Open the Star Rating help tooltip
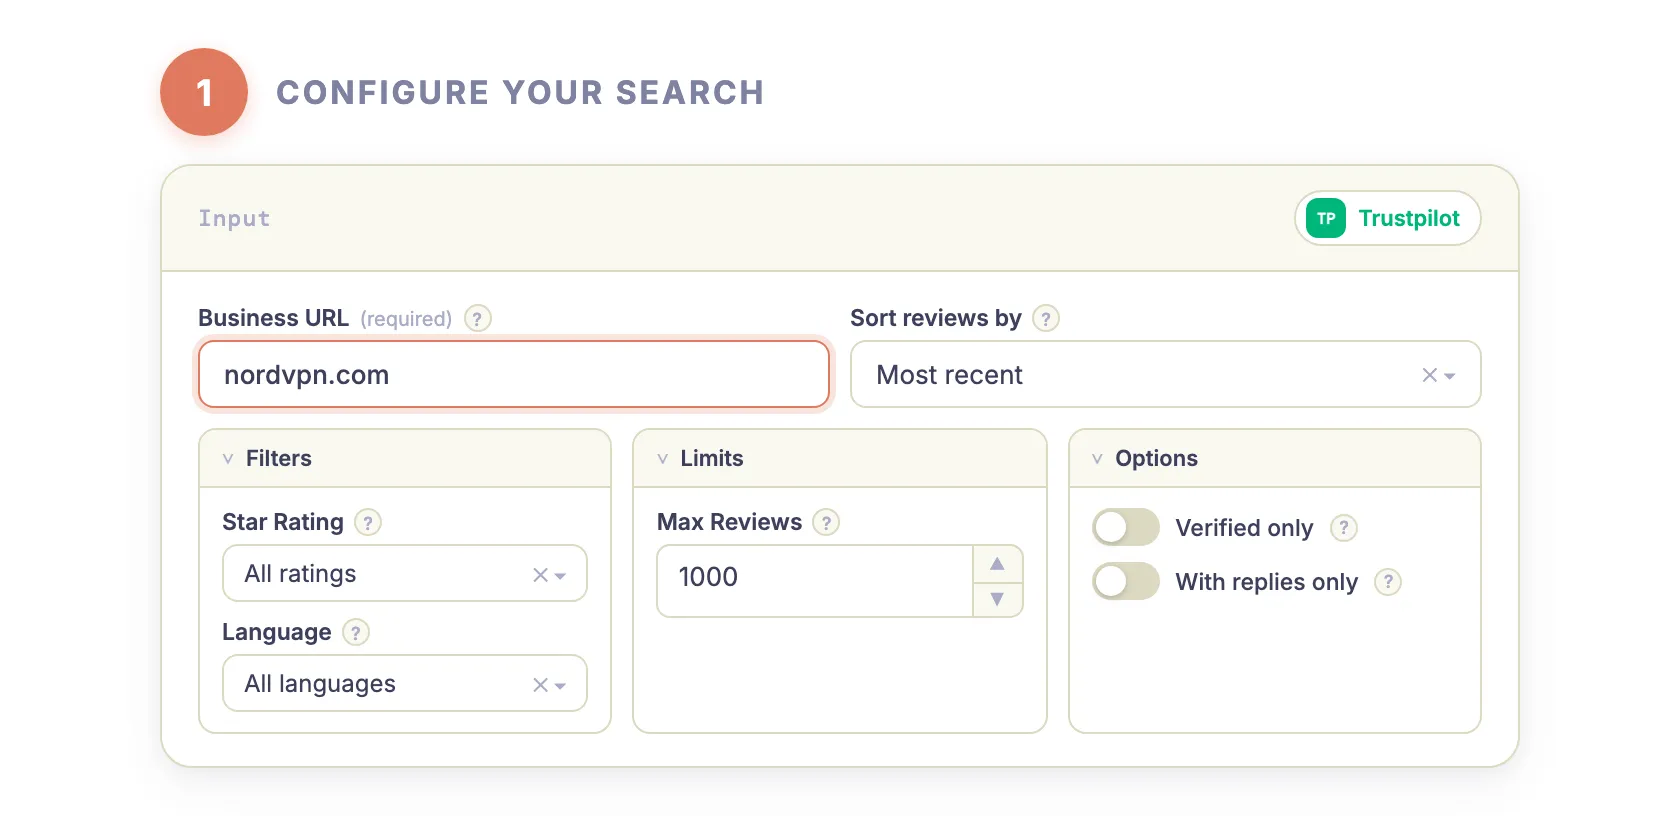 [367, 522]
